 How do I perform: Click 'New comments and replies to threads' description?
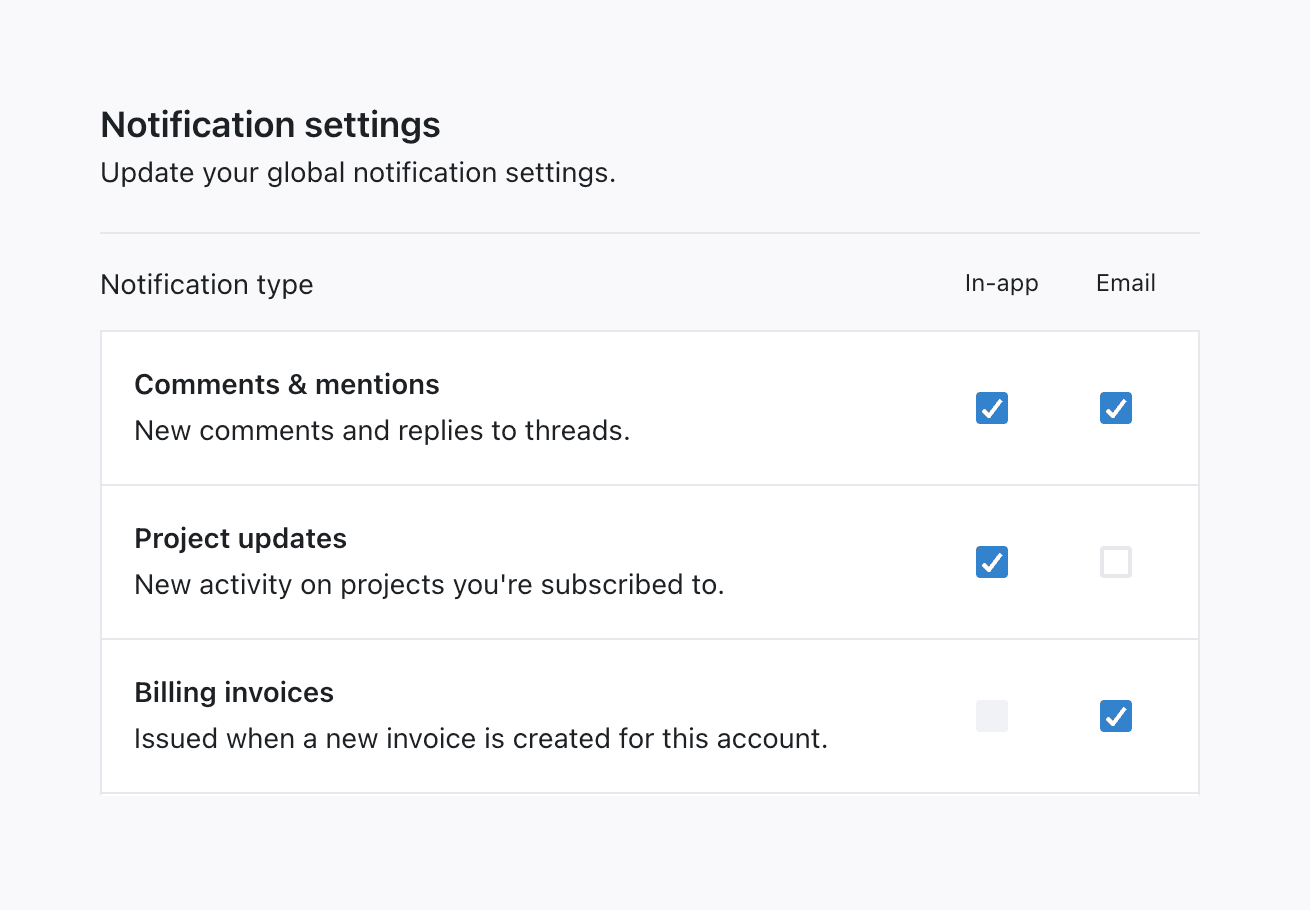pos(382,431)
